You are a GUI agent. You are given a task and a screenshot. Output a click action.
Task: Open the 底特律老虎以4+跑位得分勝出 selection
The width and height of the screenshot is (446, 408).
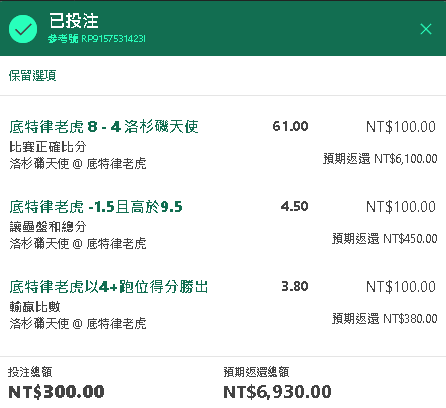pos(109,287)
